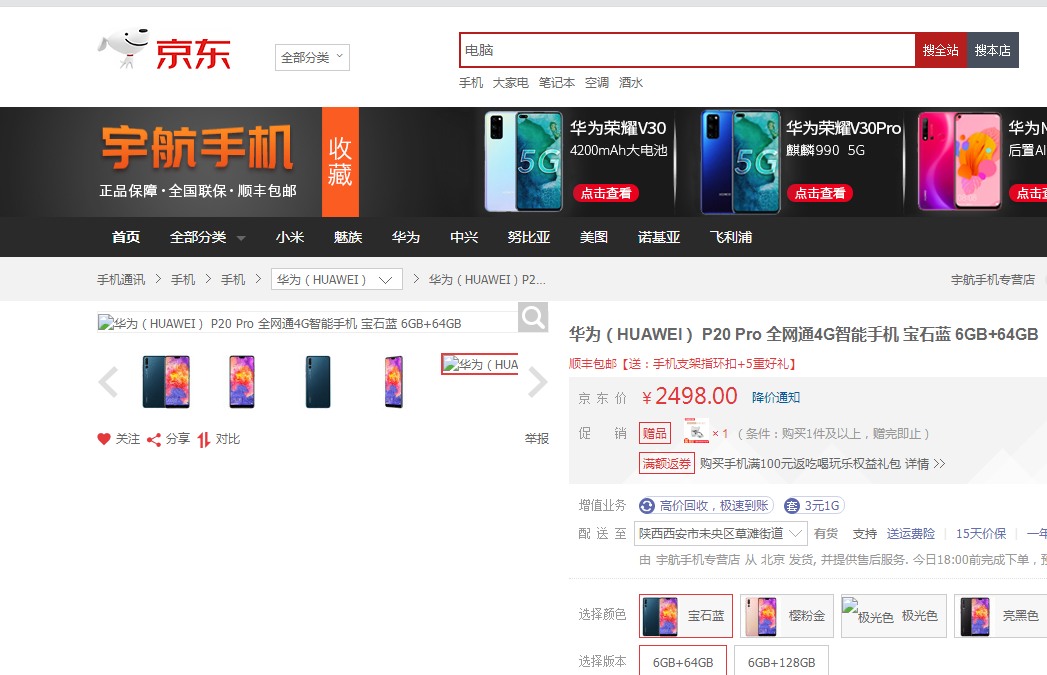The image size is (1047, 675).
Task: Click 点击查看 under 华为荣耀V30
Action: point(606,193)
